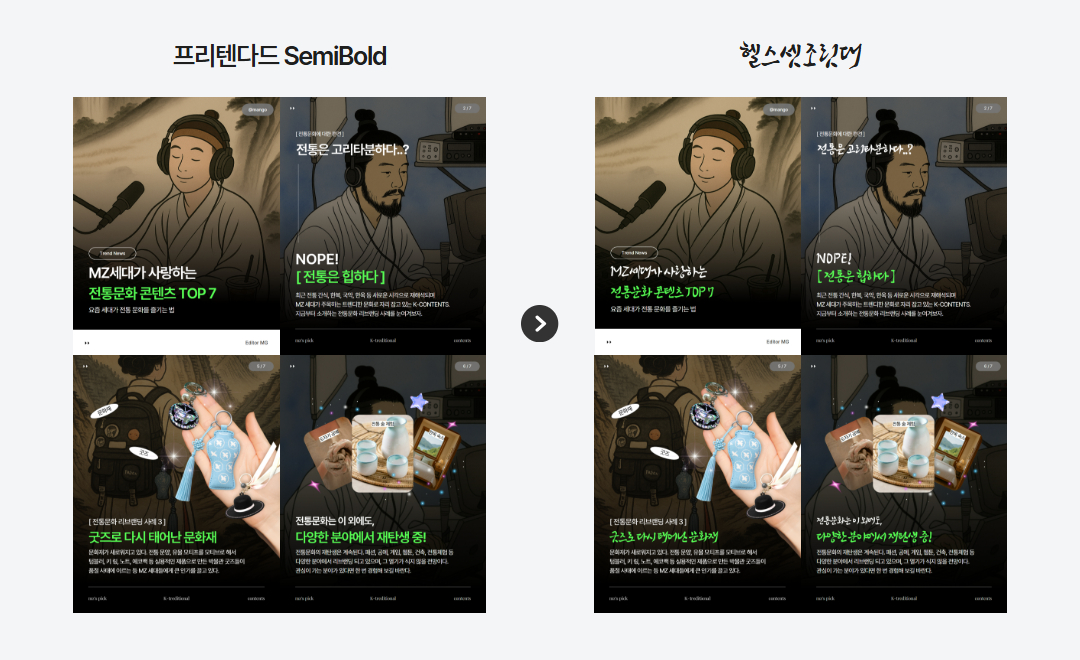Click the Trend News pill in the Pretendard cover card
The image size is (1080, 660).
click(x=112, y=253)
